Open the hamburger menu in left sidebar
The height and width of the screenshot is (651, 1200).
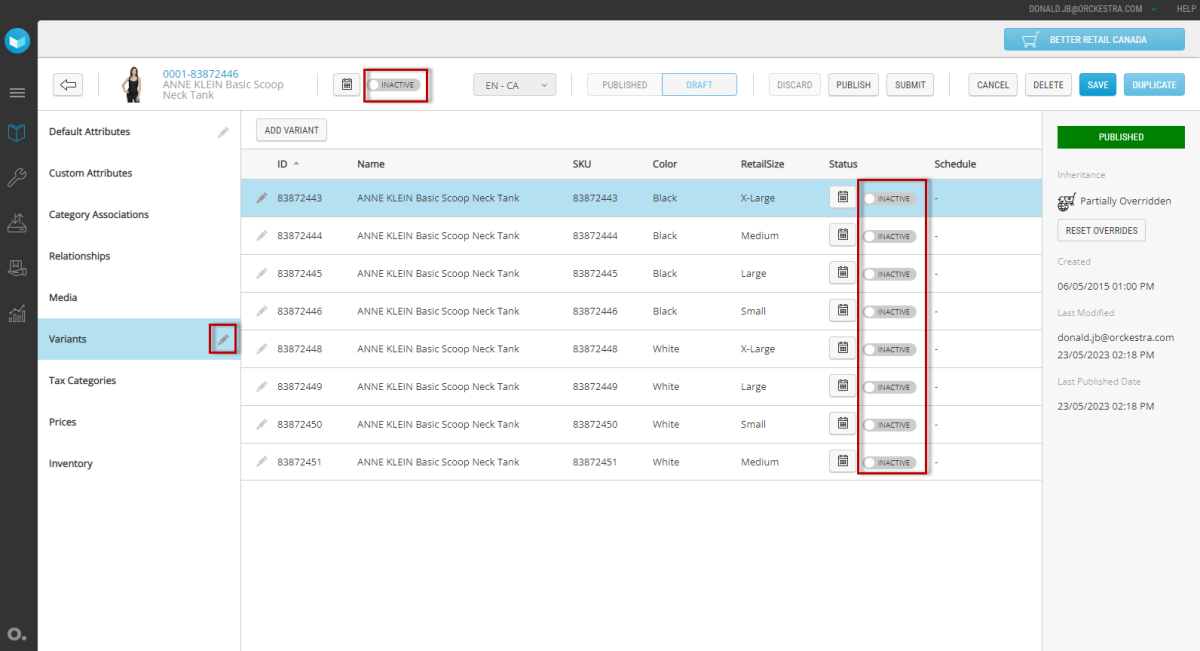pos(17,93)
